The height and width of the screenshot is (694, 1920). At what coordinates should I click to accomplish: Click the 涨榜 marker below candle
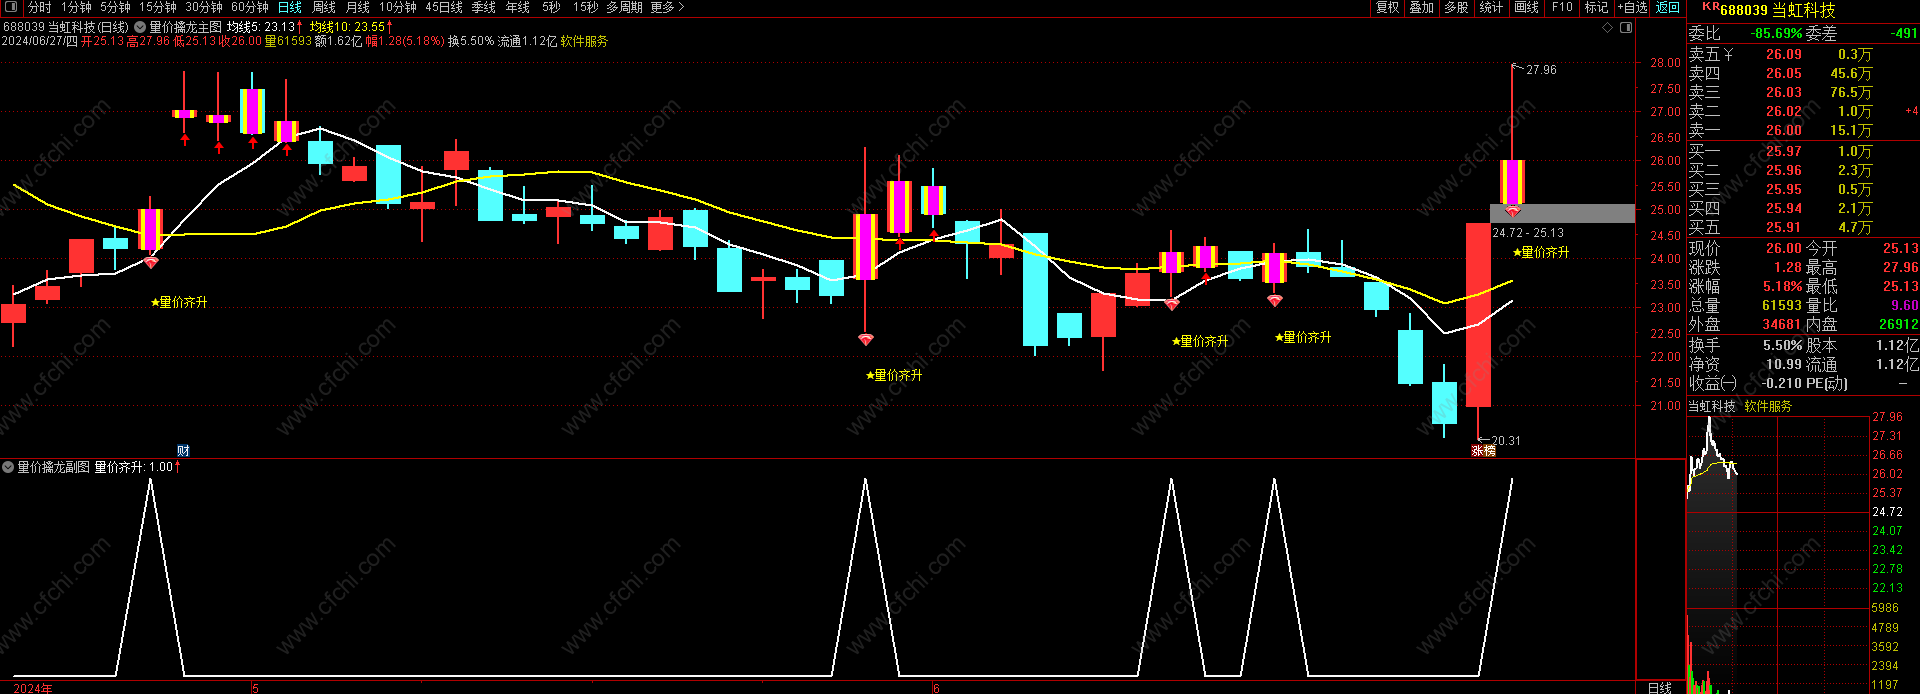(x=1483, y=451)
